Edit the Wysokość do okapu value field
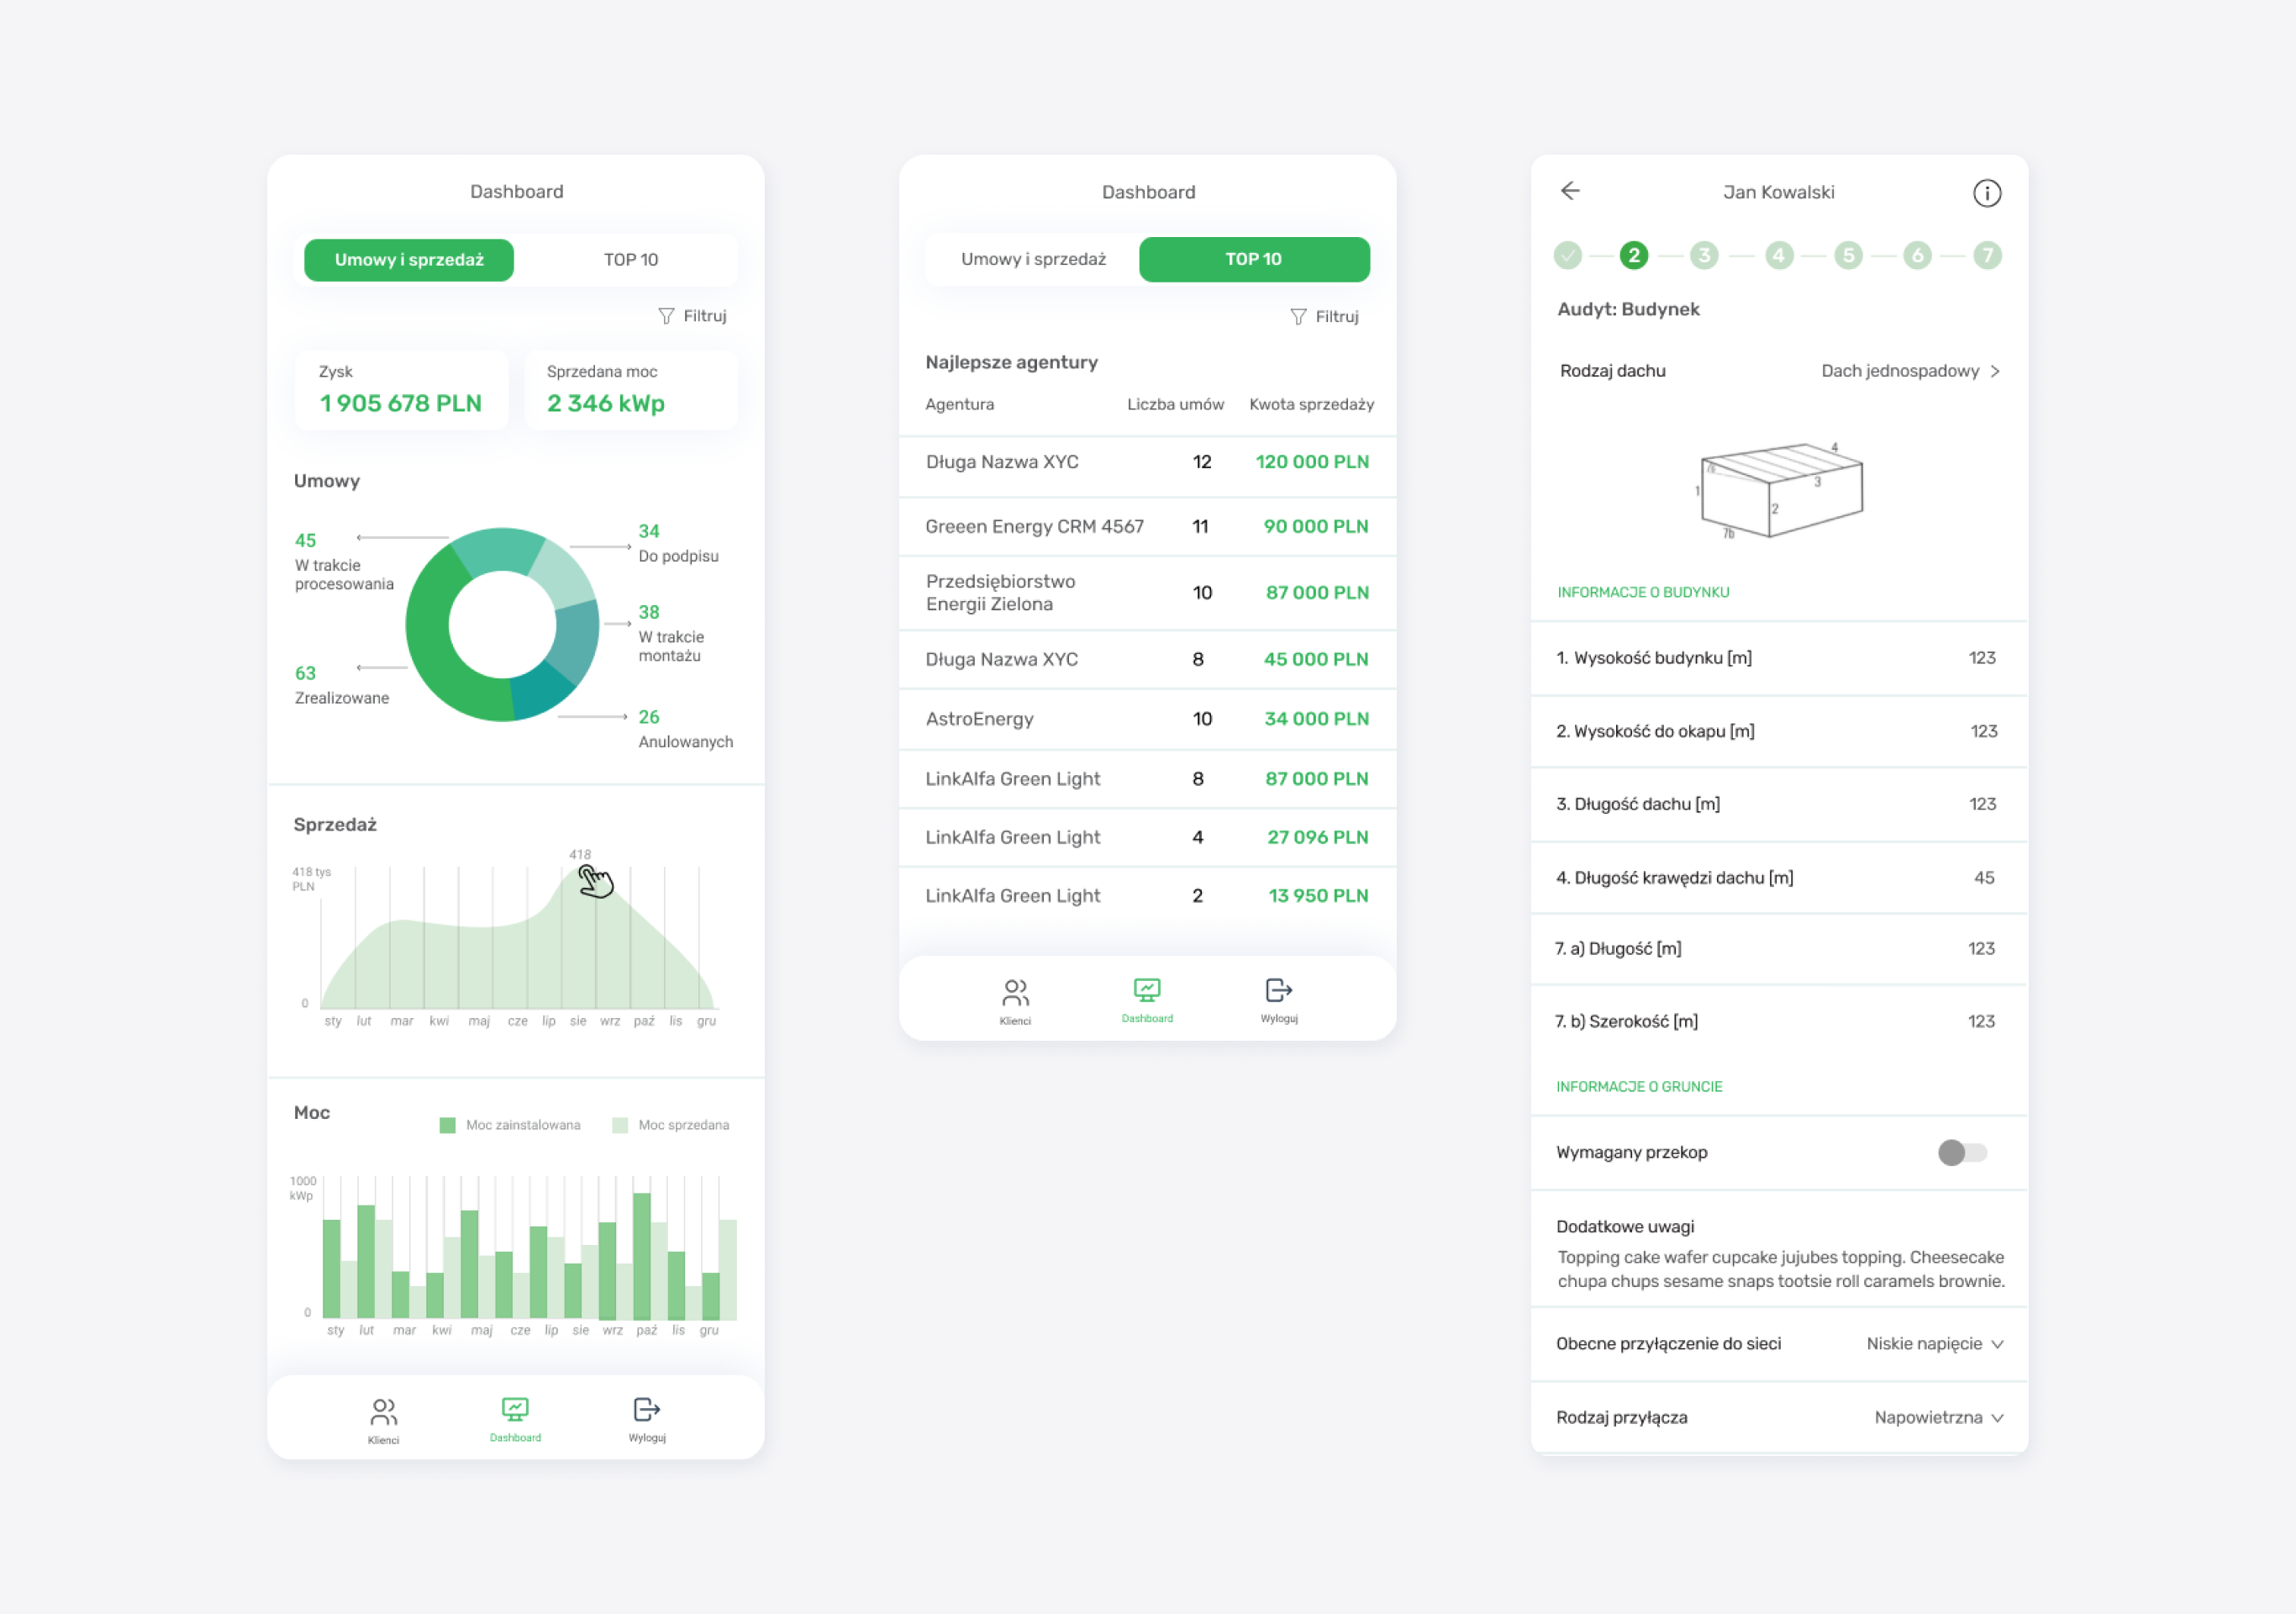Viewport: 2296px width, 1614px height. coord(1983,732)
